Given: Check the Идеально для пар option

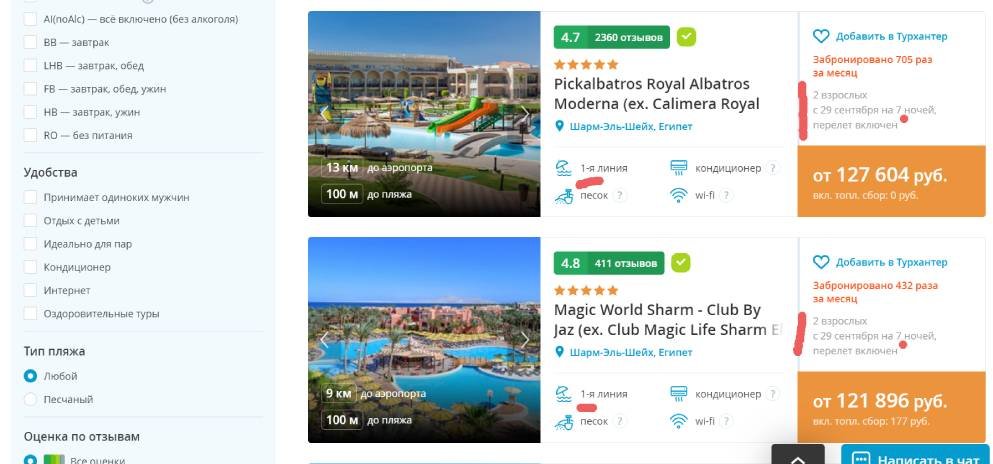Looking at the screenshot, I should coord(30,244).
